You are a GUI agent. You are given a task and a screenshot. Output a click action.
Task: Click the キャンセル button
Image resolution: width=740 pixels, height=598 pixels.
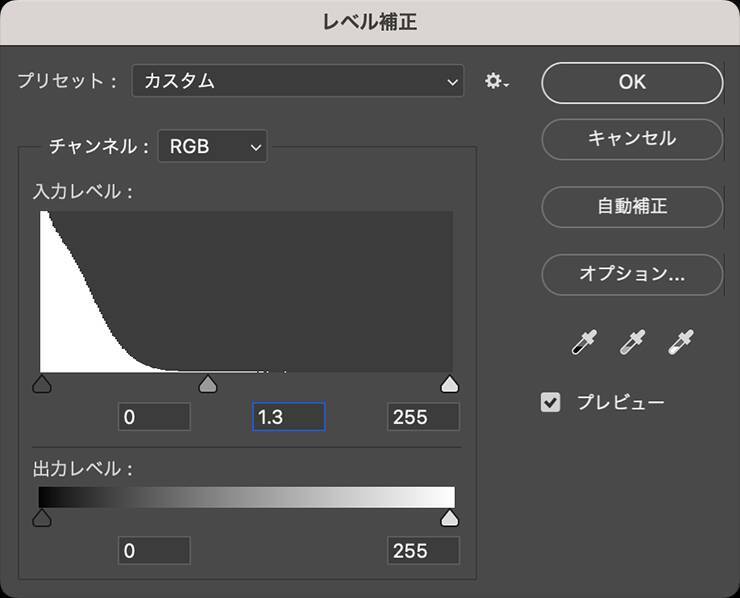tap(632, 139)
